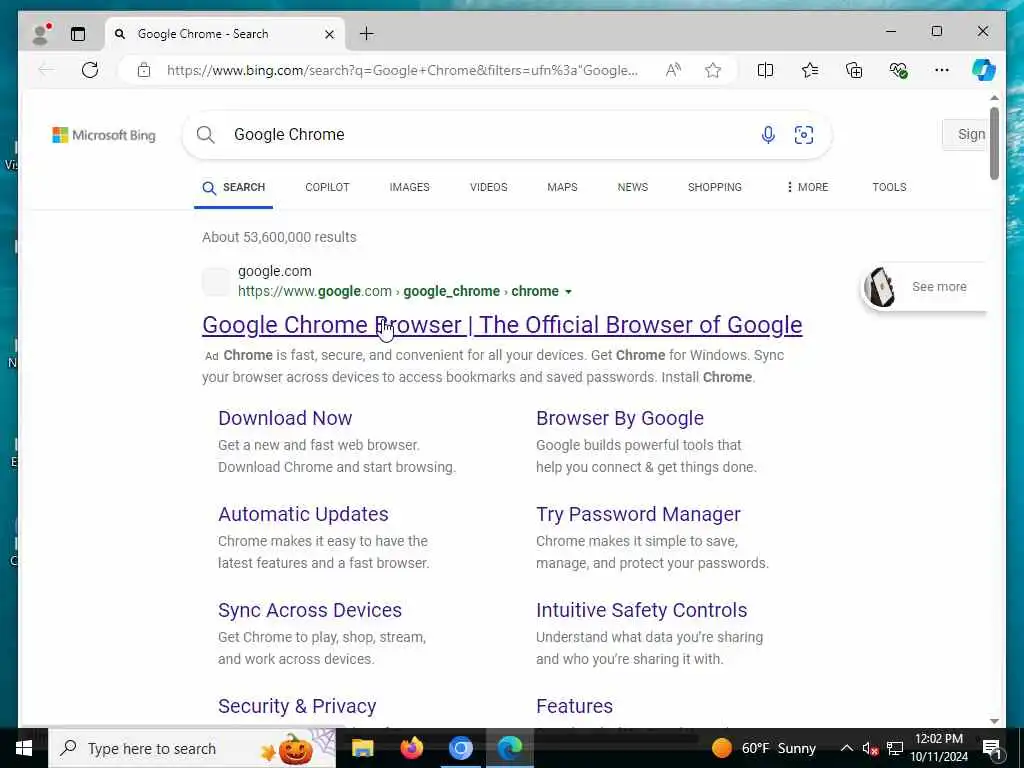The image size is (1024, 768).
Task: Click the search magnifier in Bing box
Action: (206, 135)
